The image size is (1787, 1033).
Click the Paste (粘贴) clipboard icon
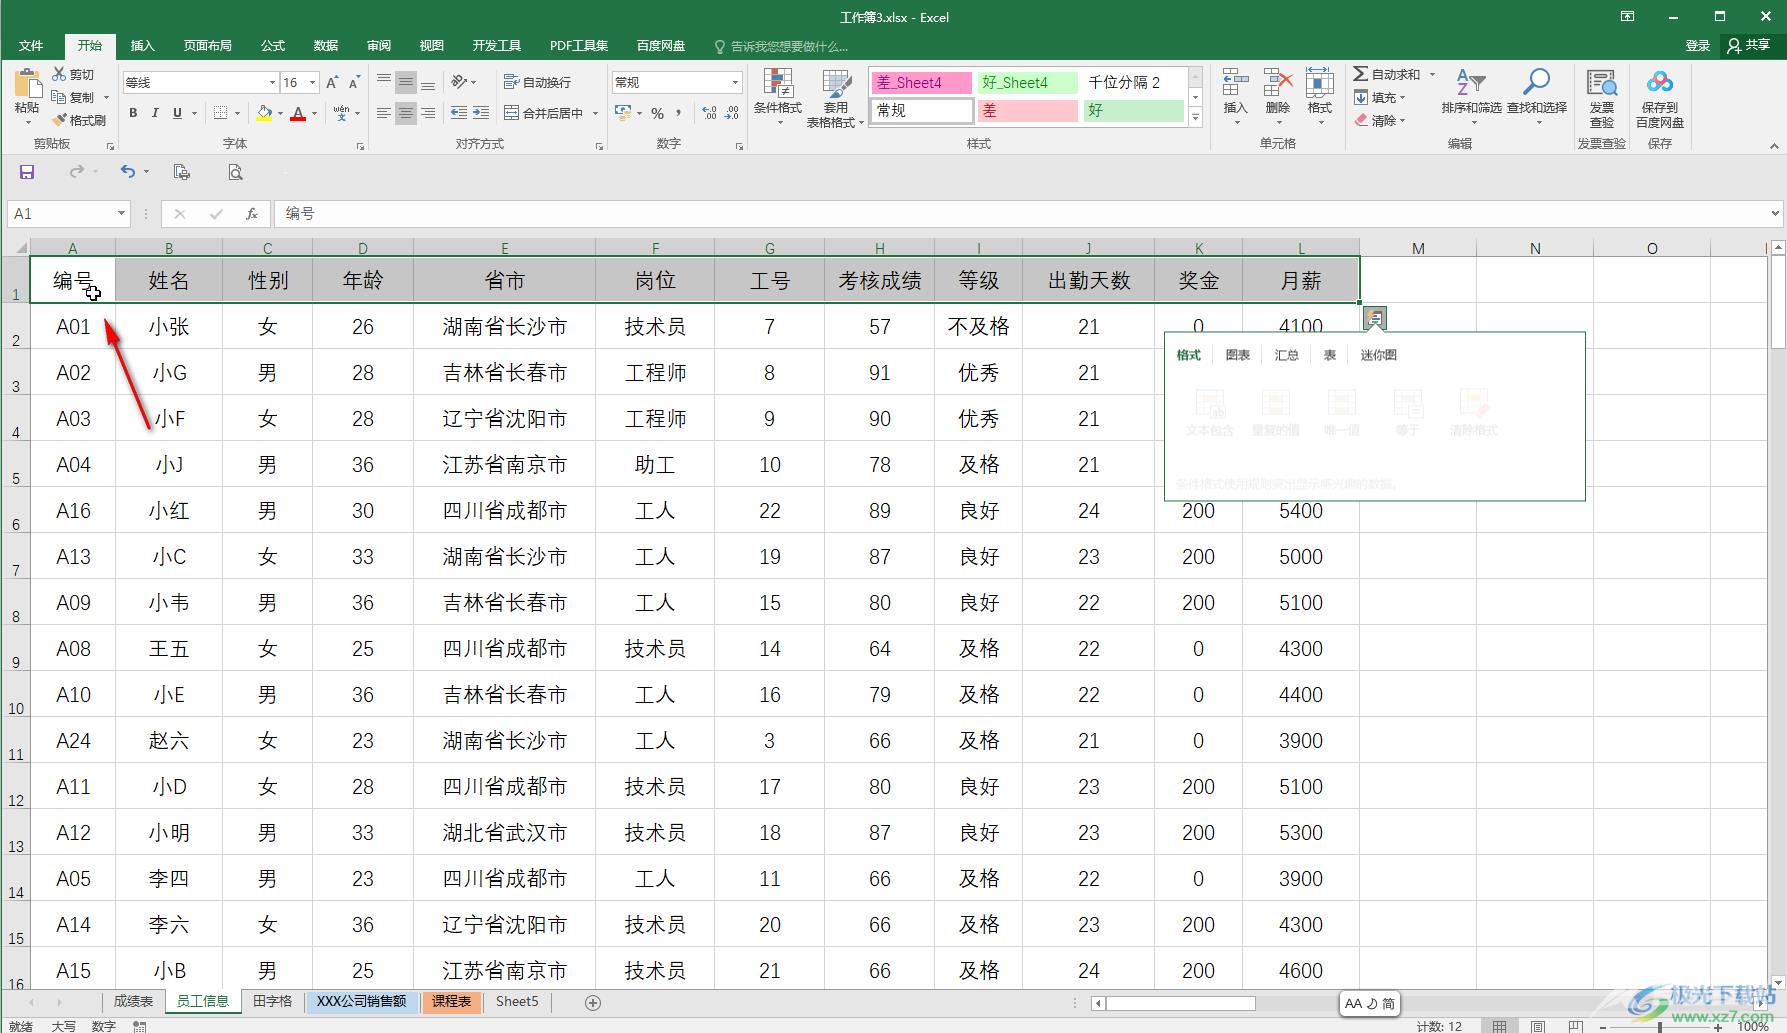(x=27, y=84)
